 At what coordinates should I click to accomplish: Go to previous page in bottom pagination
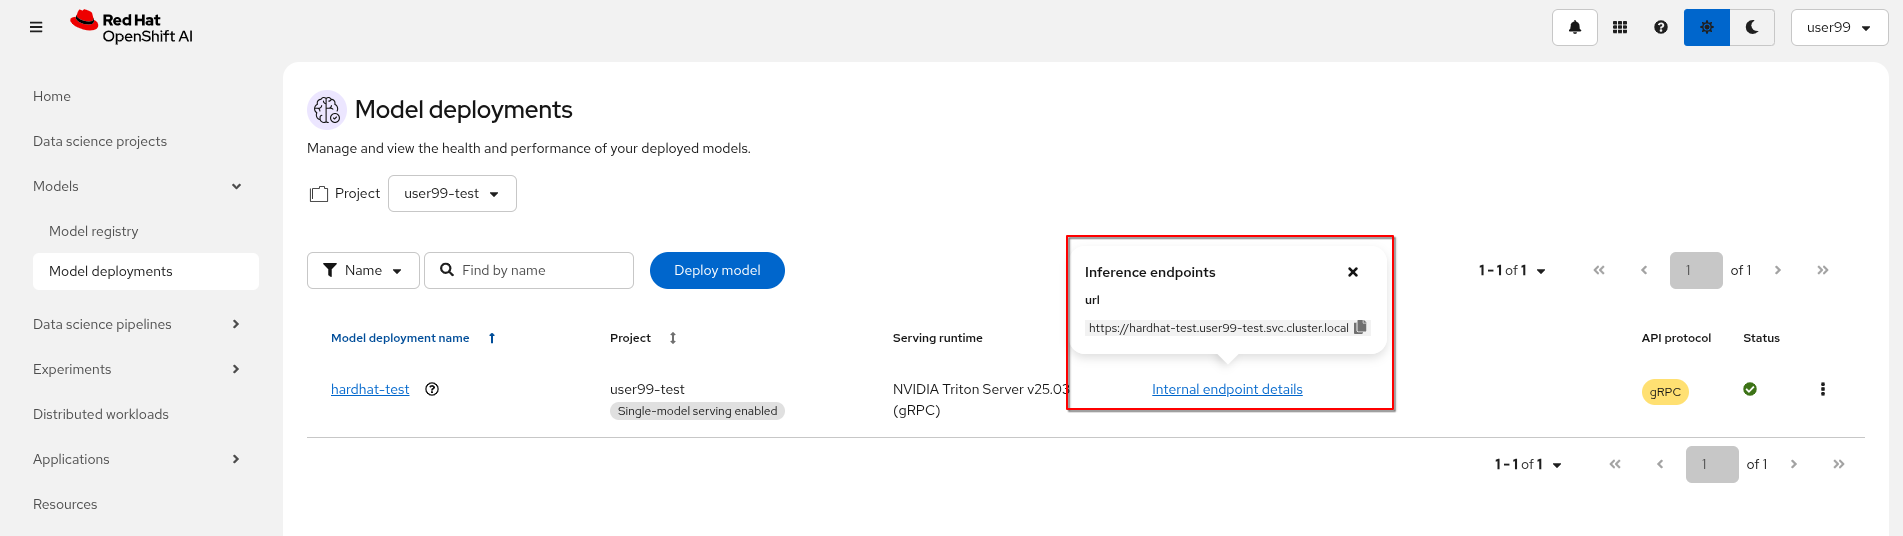point(1660,465)
